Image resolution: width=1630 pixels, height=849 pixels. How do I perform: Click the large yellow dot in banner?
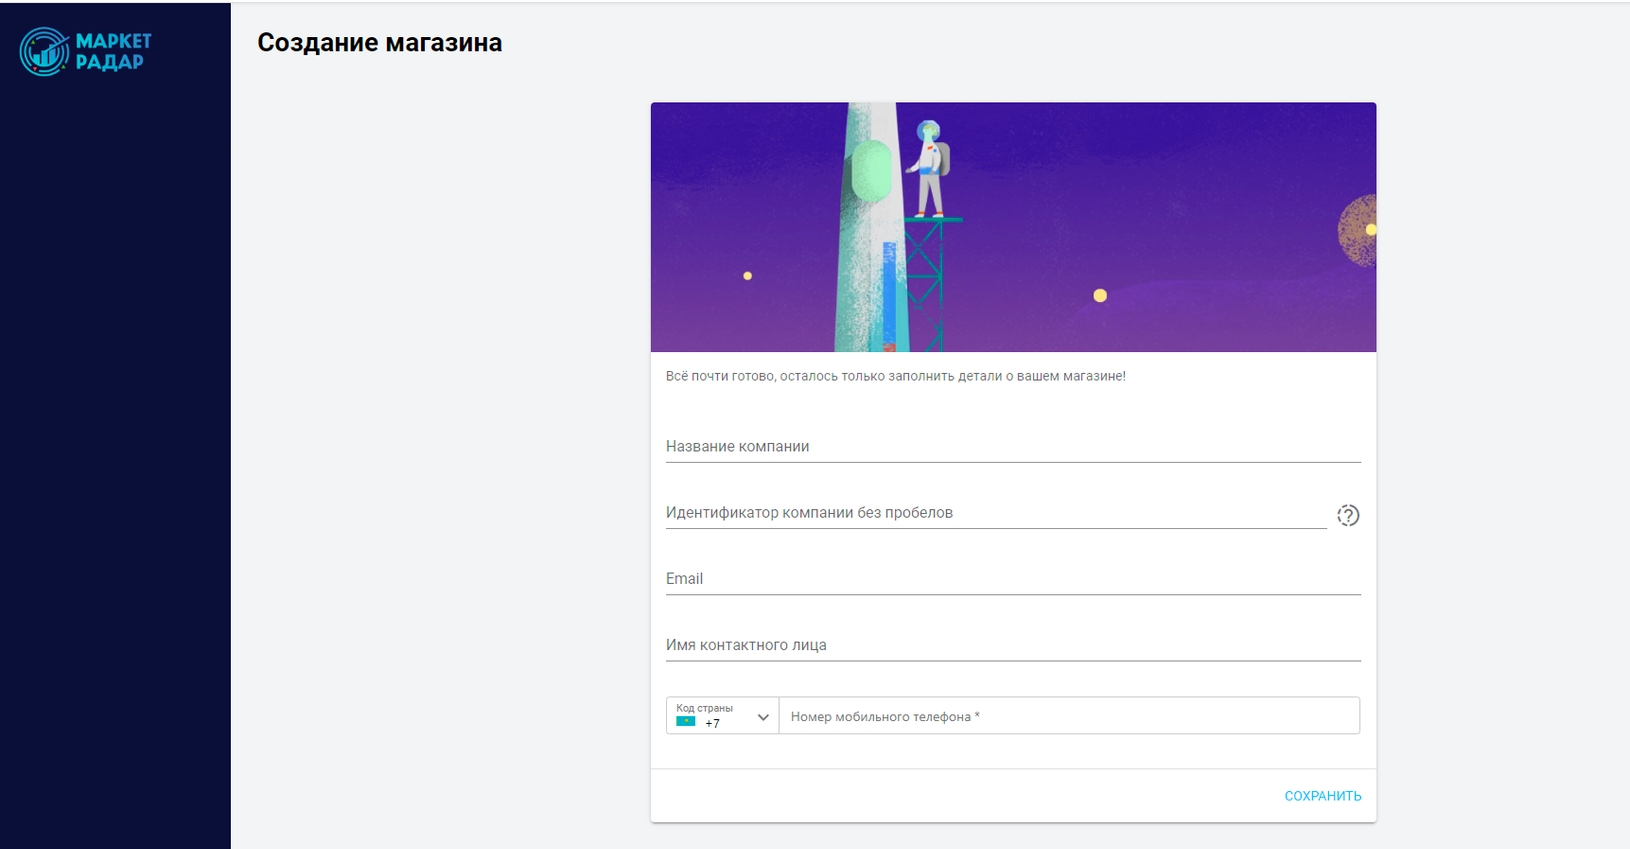pyautogui.click(x=1100, y=295)
